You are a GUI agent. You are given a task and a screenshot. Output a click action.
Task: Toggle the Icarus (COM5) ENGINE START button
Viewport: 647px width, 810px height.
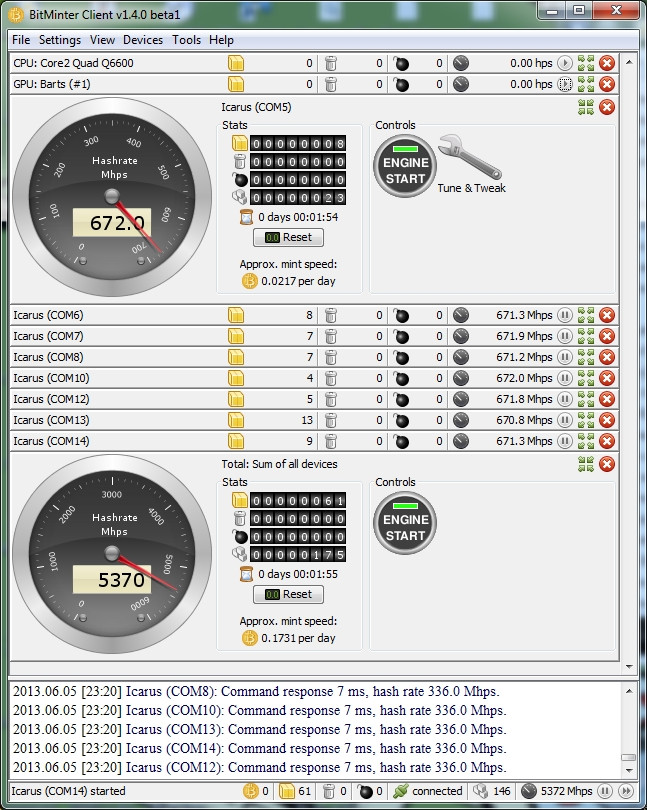click(x=405, y=166)
